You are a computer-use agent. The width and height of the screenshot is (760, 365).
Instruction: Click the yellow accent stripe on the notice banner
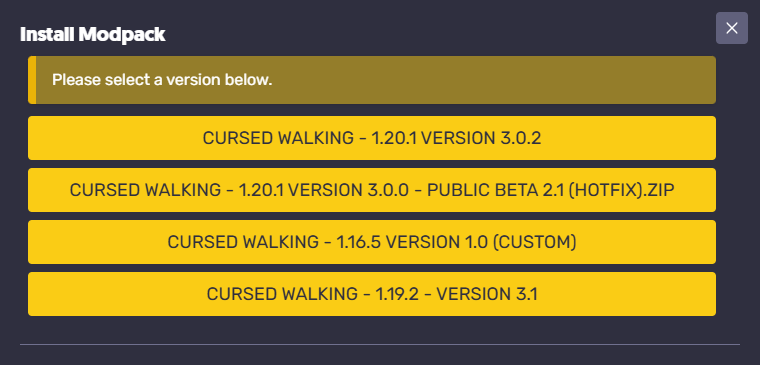click(x=32, y=80)
